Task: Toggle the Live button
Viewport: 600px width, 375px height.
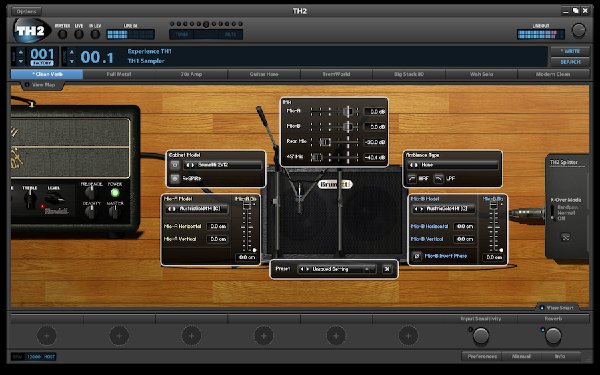Action: pyautogui.click(x=79, y=34)
